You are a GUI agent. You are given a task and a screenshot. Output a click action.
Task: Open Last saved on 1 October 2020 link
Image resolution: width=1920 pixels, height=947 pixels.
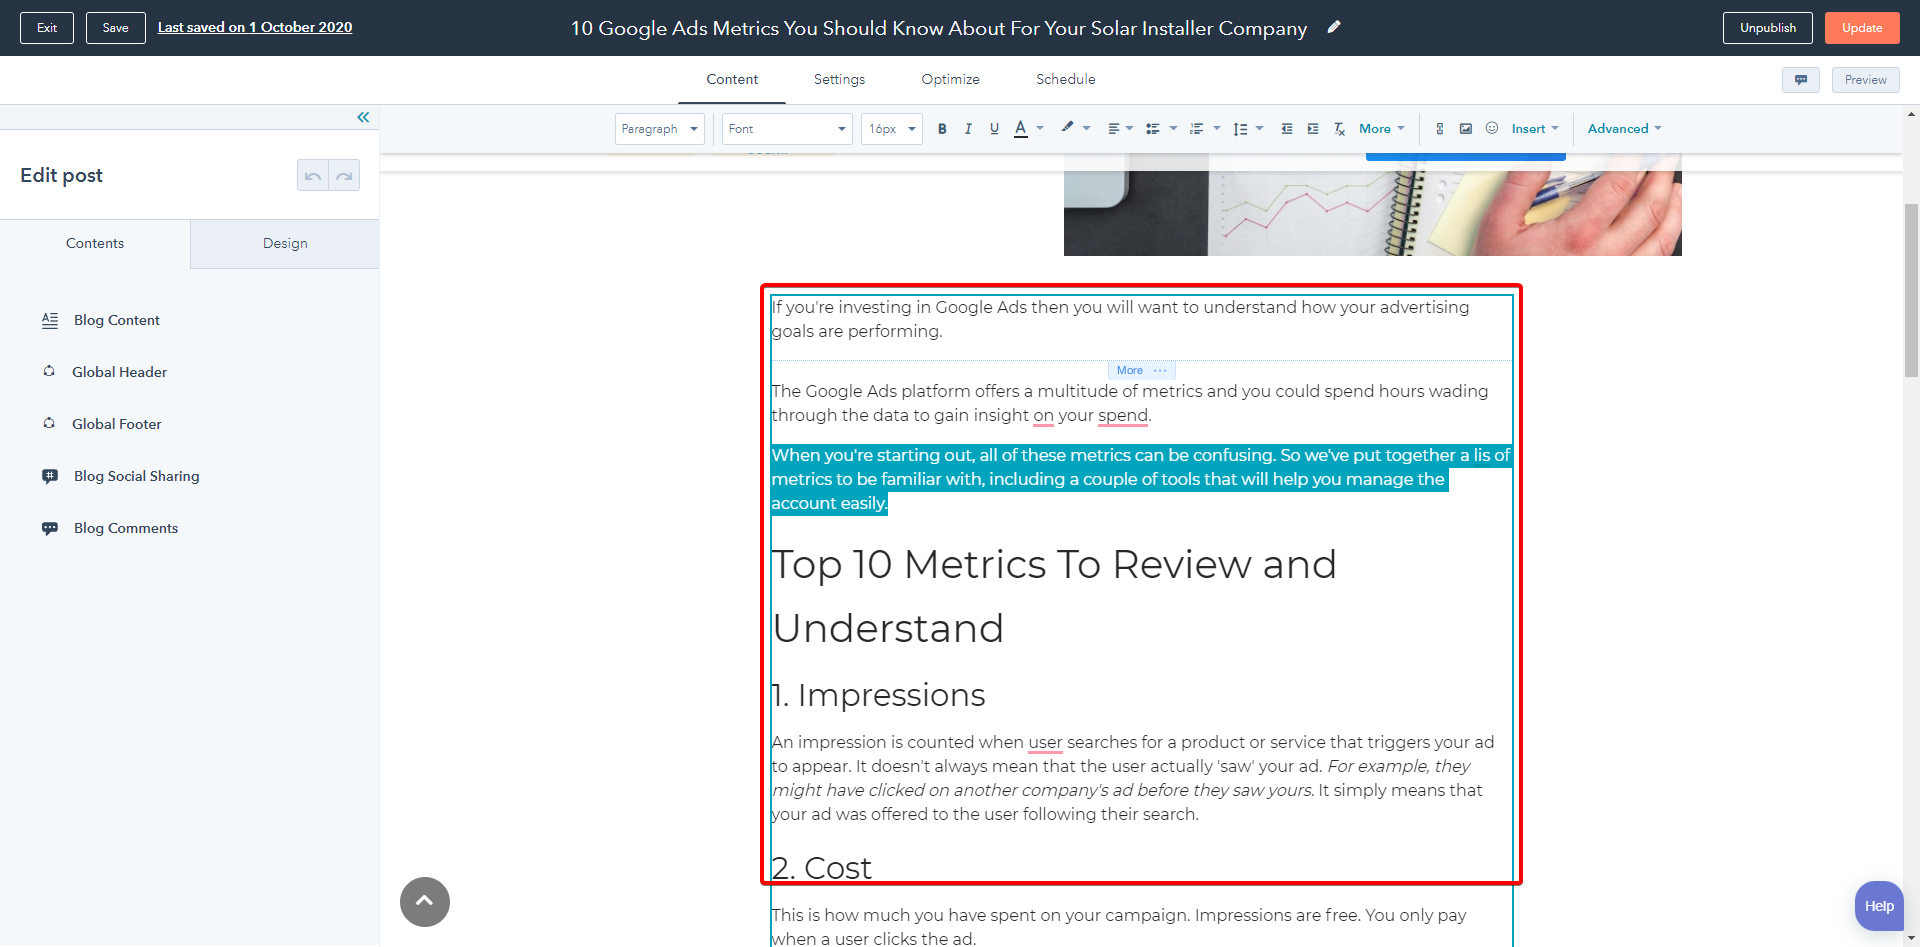pyautogui.click(x=255, y=27)
